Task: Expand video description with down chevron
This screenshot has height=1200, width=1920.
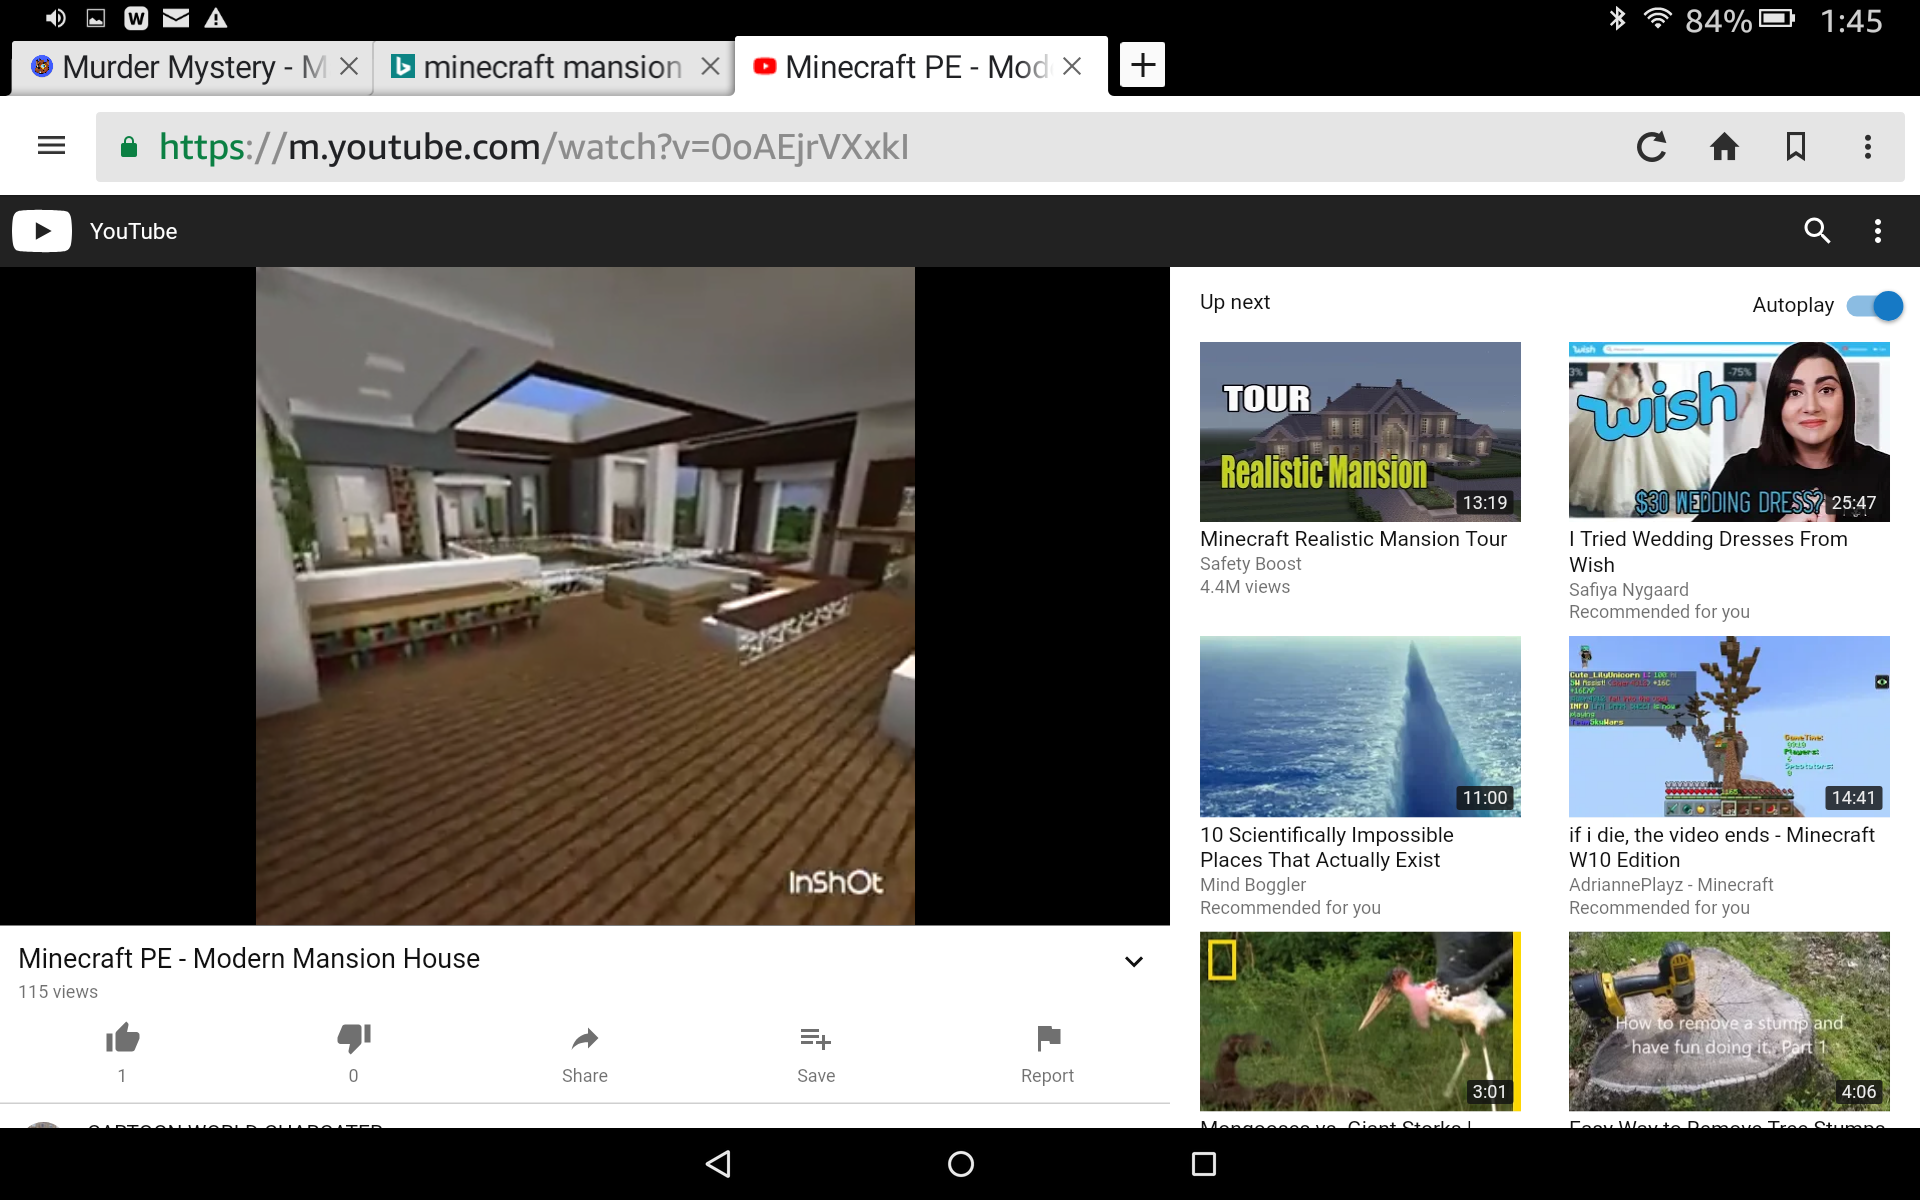Action: [1134, 961]
